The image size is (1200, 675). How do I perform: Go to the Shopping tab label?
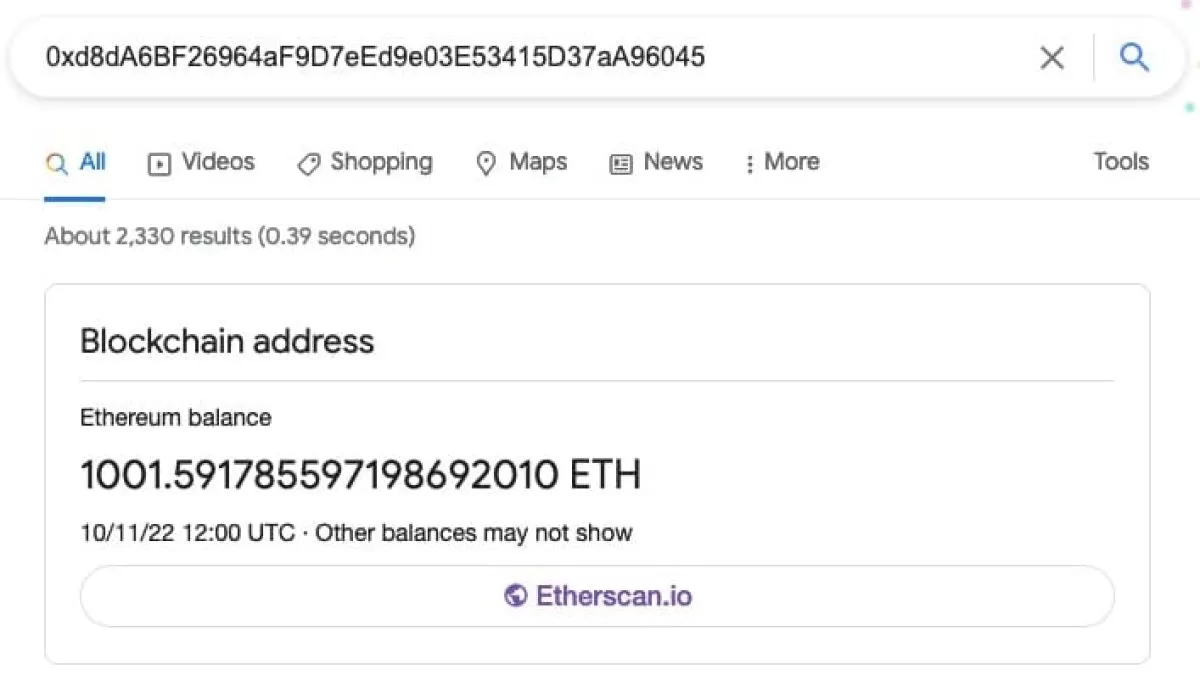[381, 162]
